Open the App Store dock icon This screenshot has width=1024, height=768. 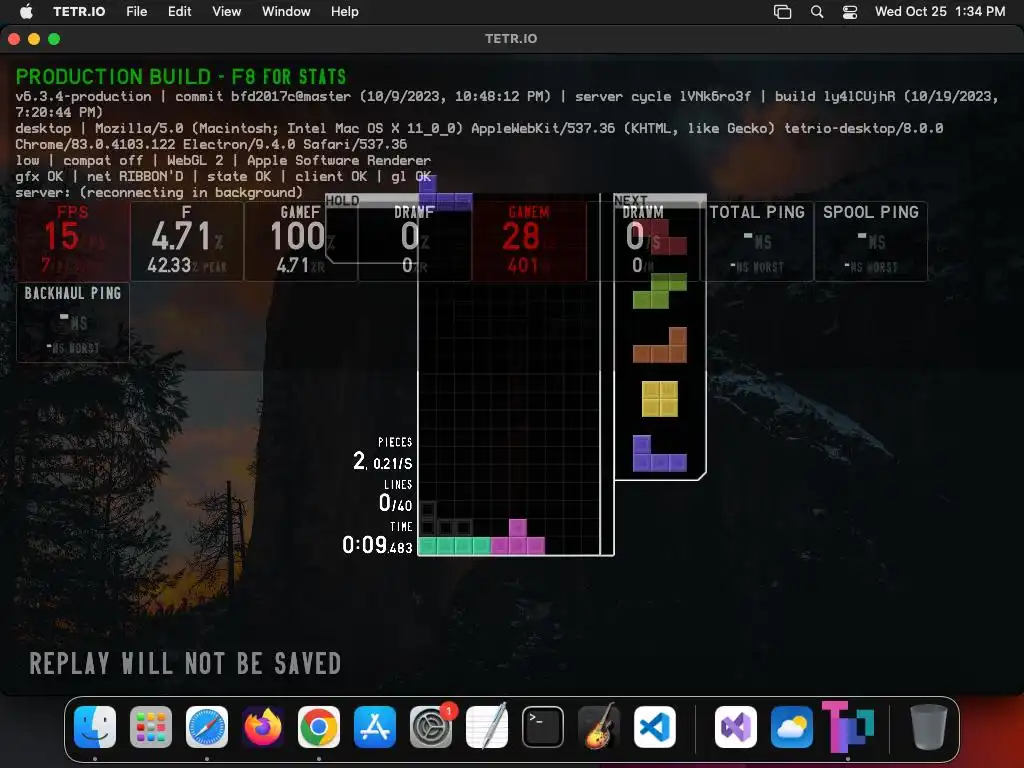pos(375,727)
